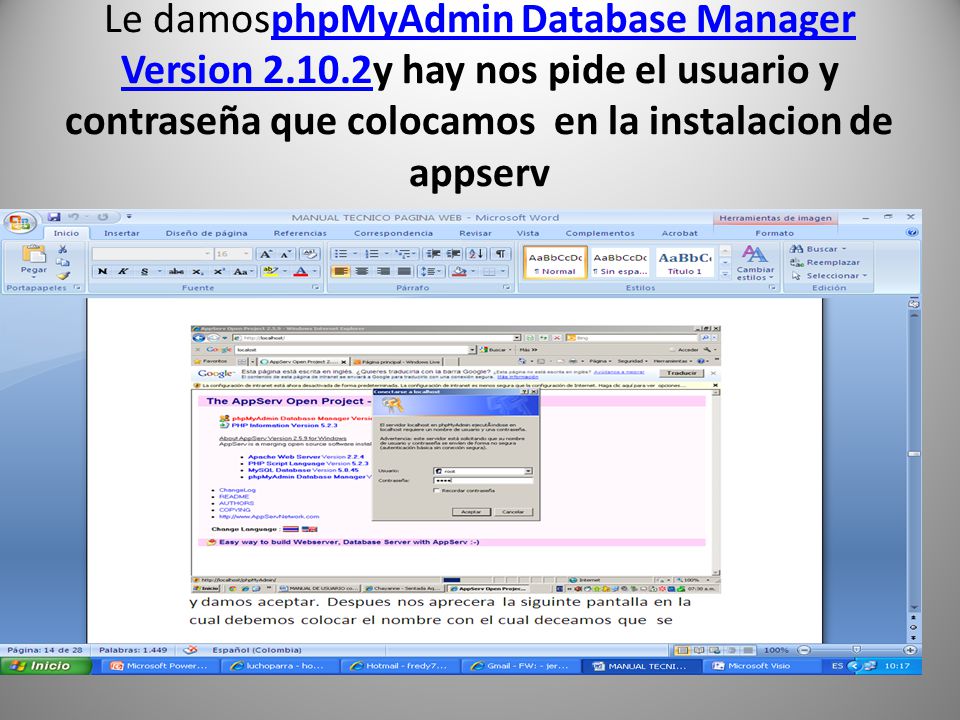
Task: Toggle bold (N) formatting
Action: point(102,271)
